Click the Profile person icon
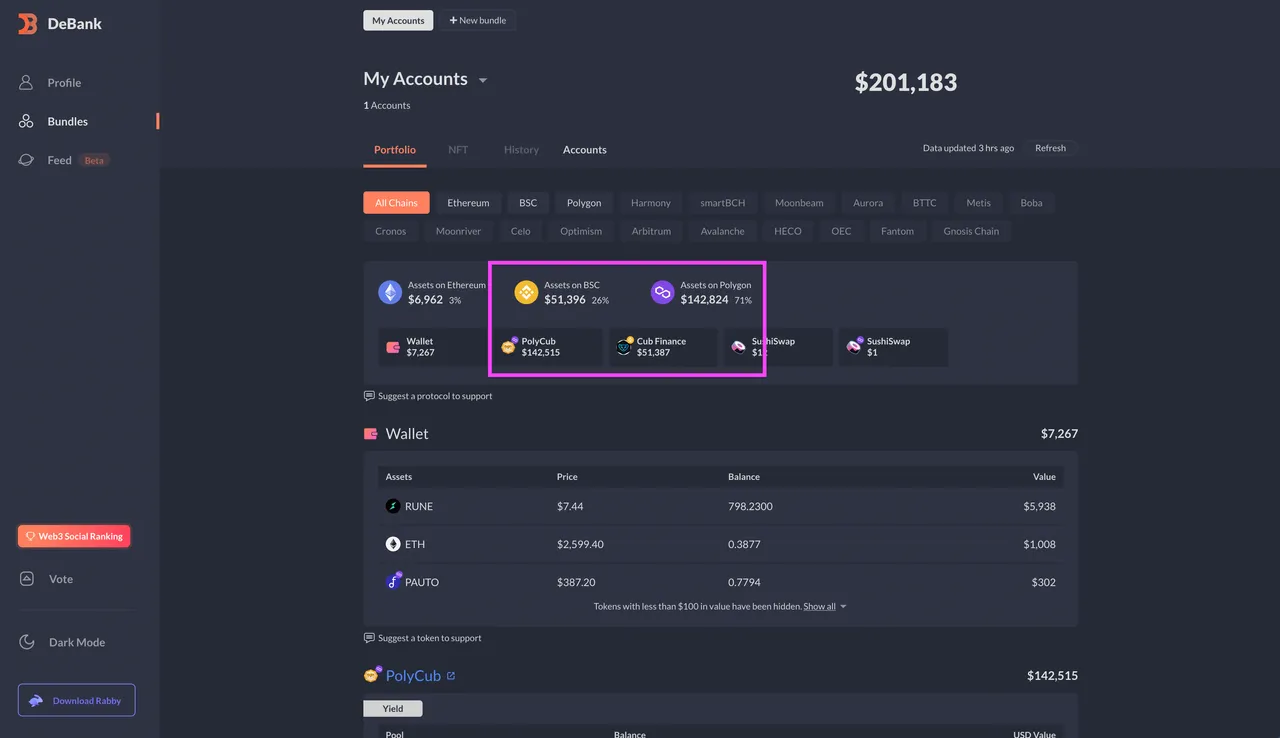Image resolution: width=1280 pixels, height=738 pixels. (x=27, y=83)
